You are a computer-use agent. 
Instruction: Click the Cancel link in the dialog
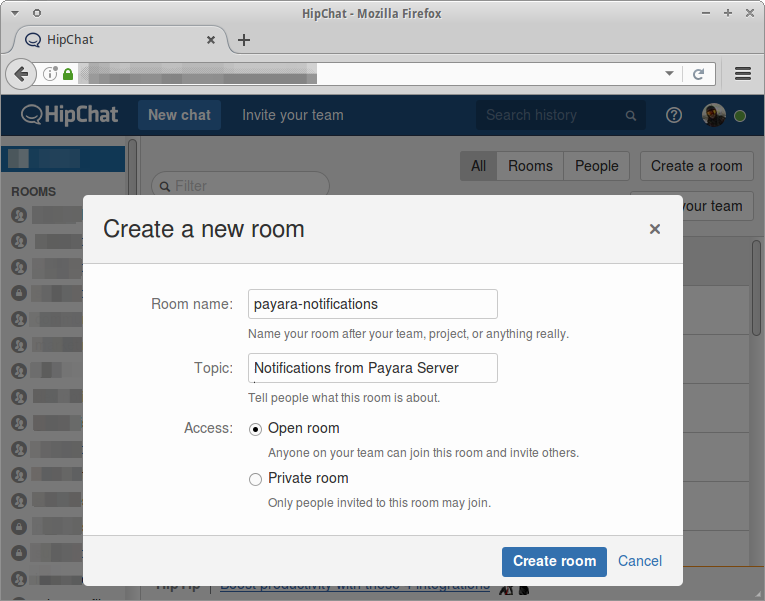click(x=640, y=561)
